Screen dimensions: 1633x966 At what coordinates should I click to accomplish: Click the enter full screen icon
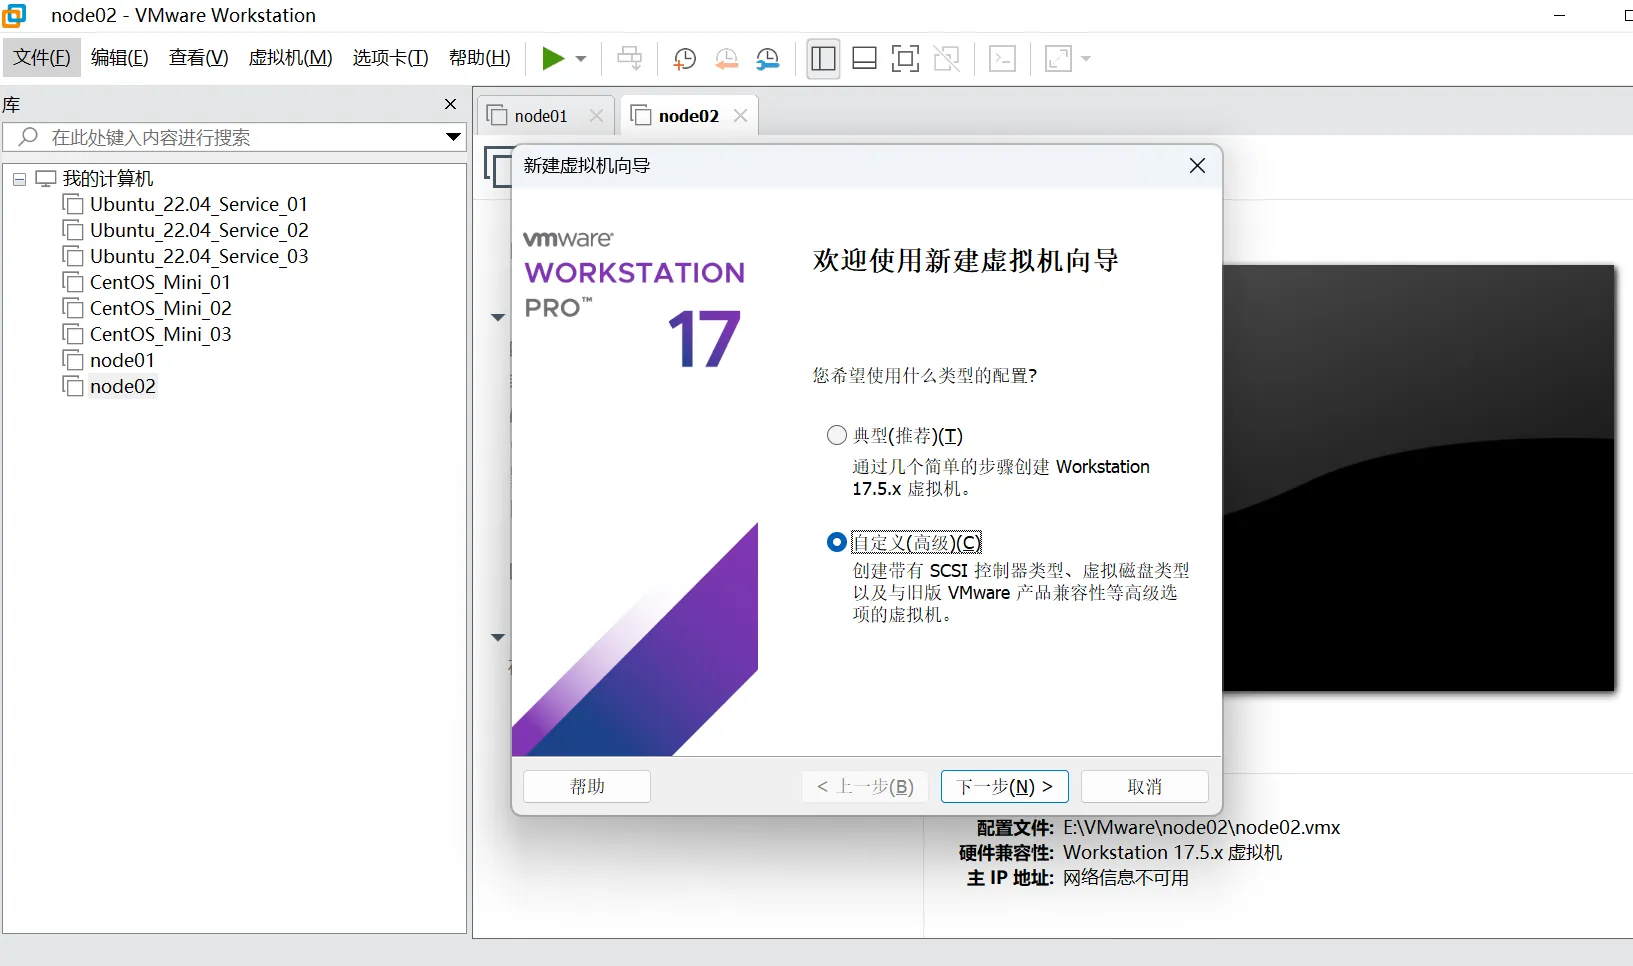pyautogui.click(x=905, y=59)
